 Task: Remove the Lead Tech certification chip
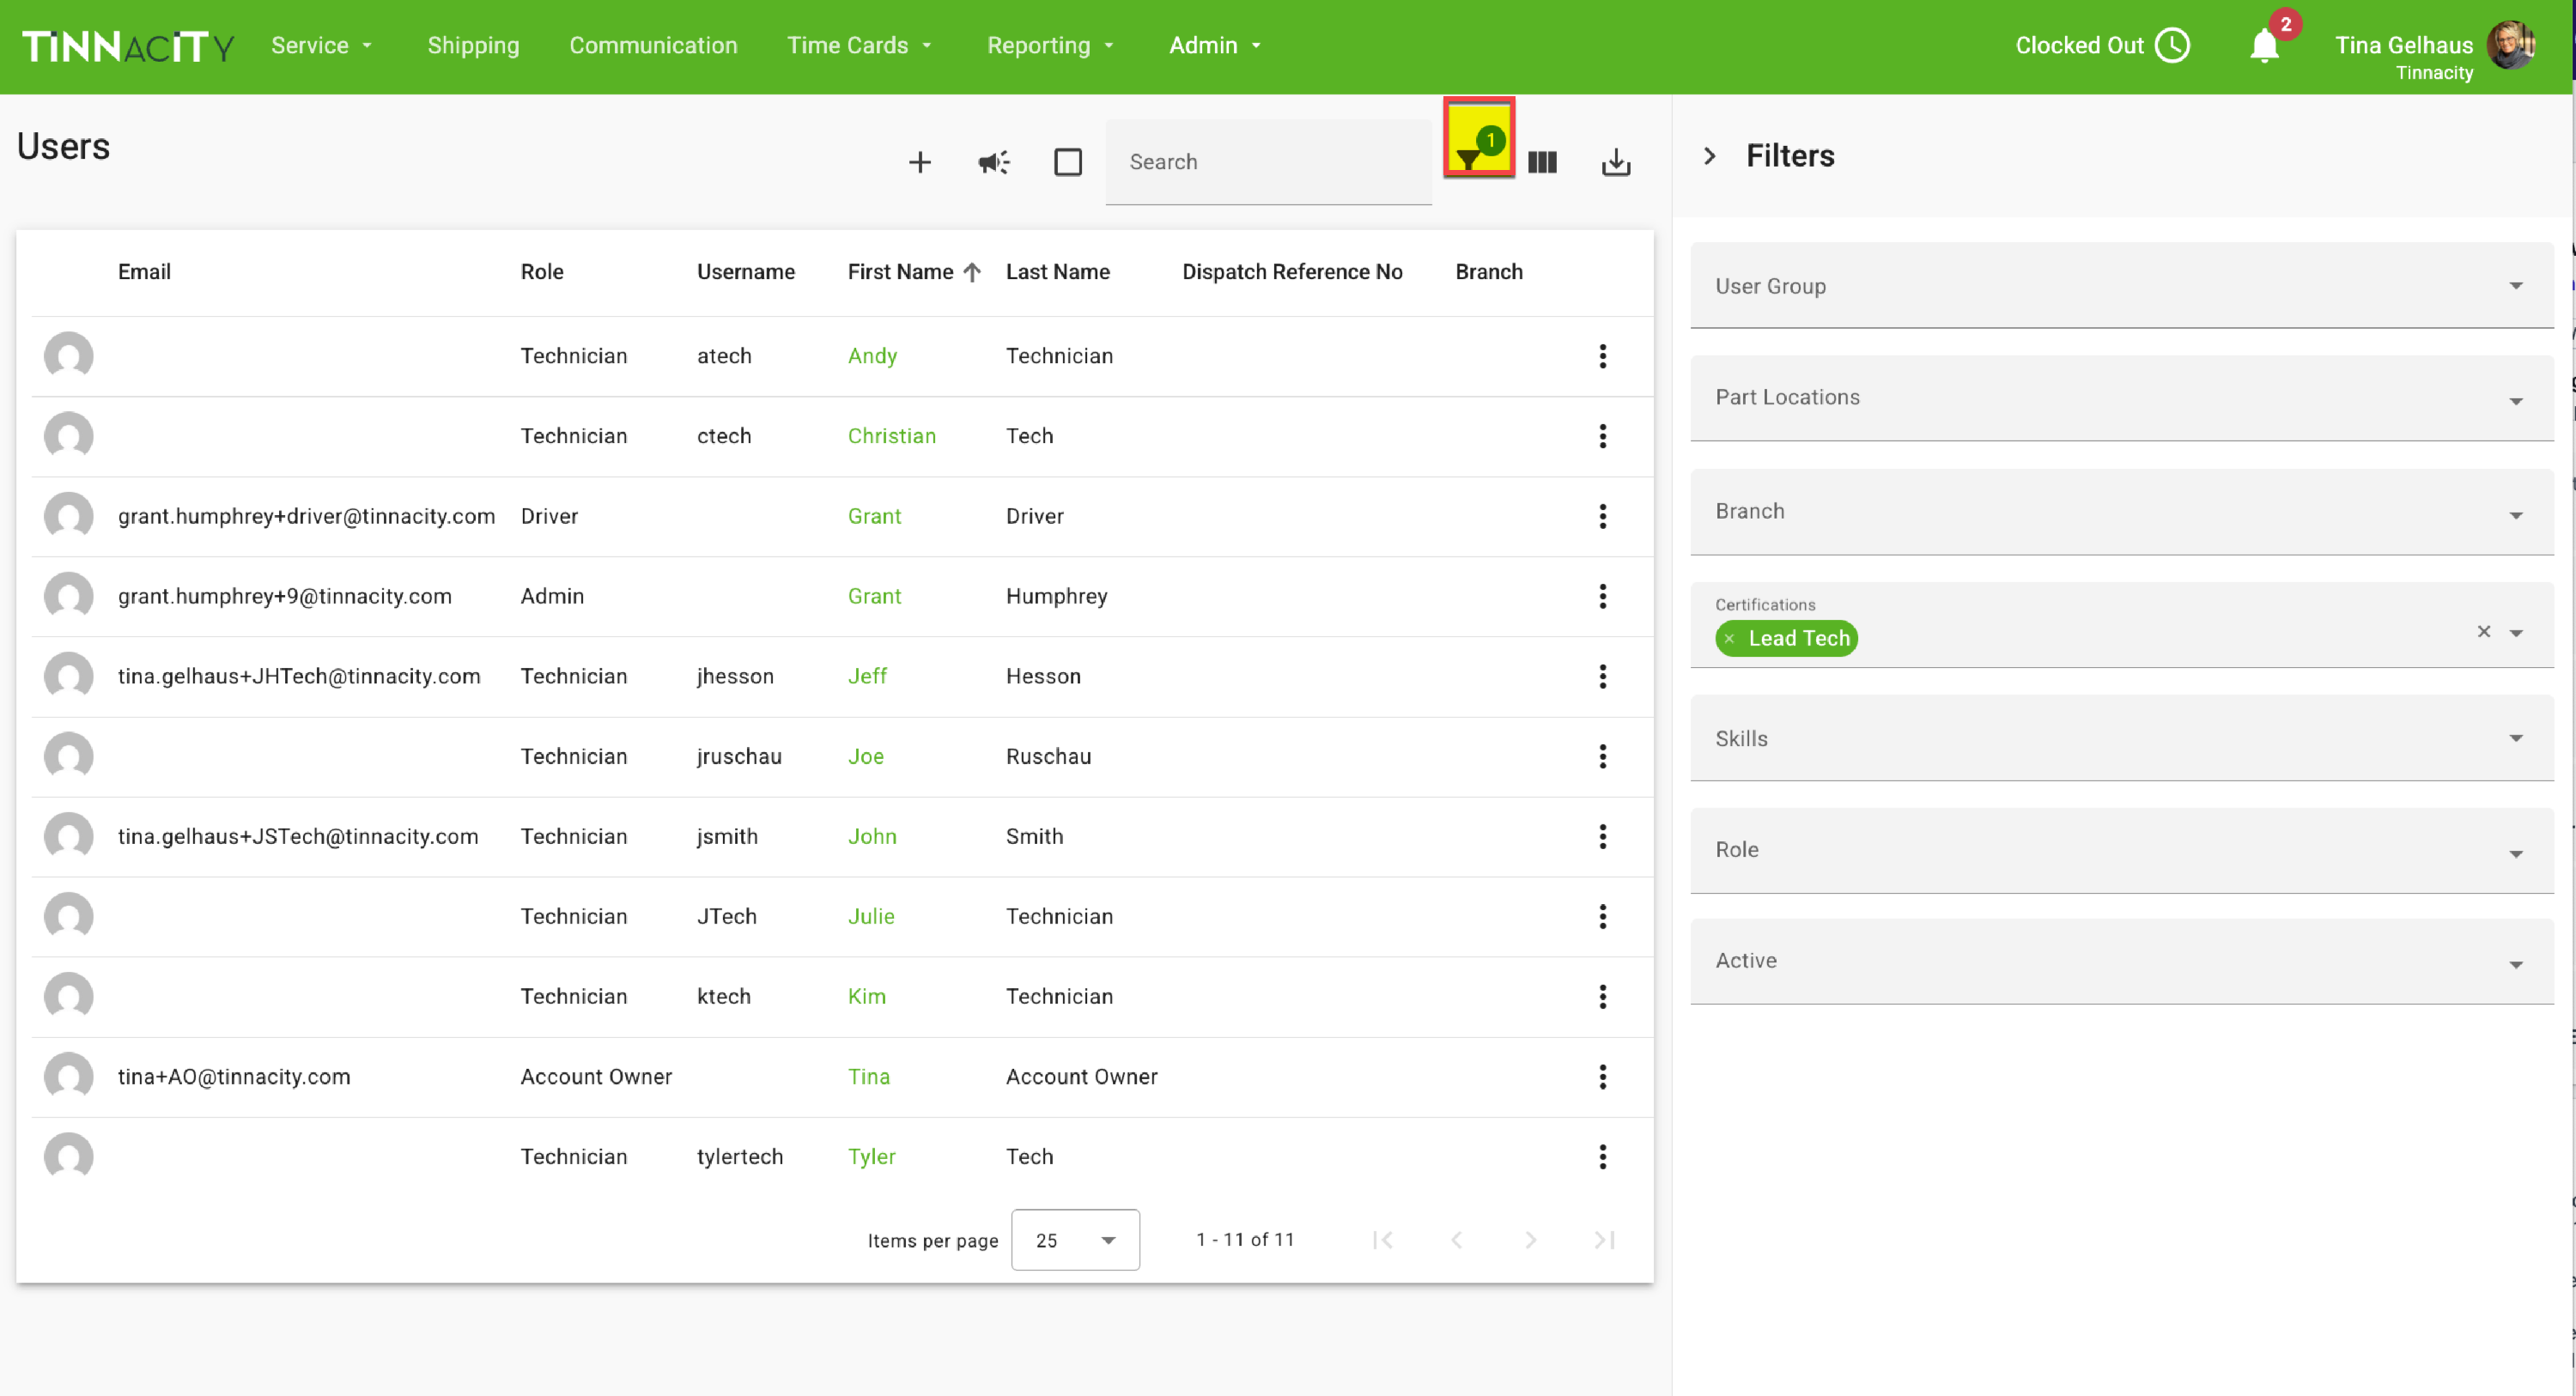click(1729, 639)
